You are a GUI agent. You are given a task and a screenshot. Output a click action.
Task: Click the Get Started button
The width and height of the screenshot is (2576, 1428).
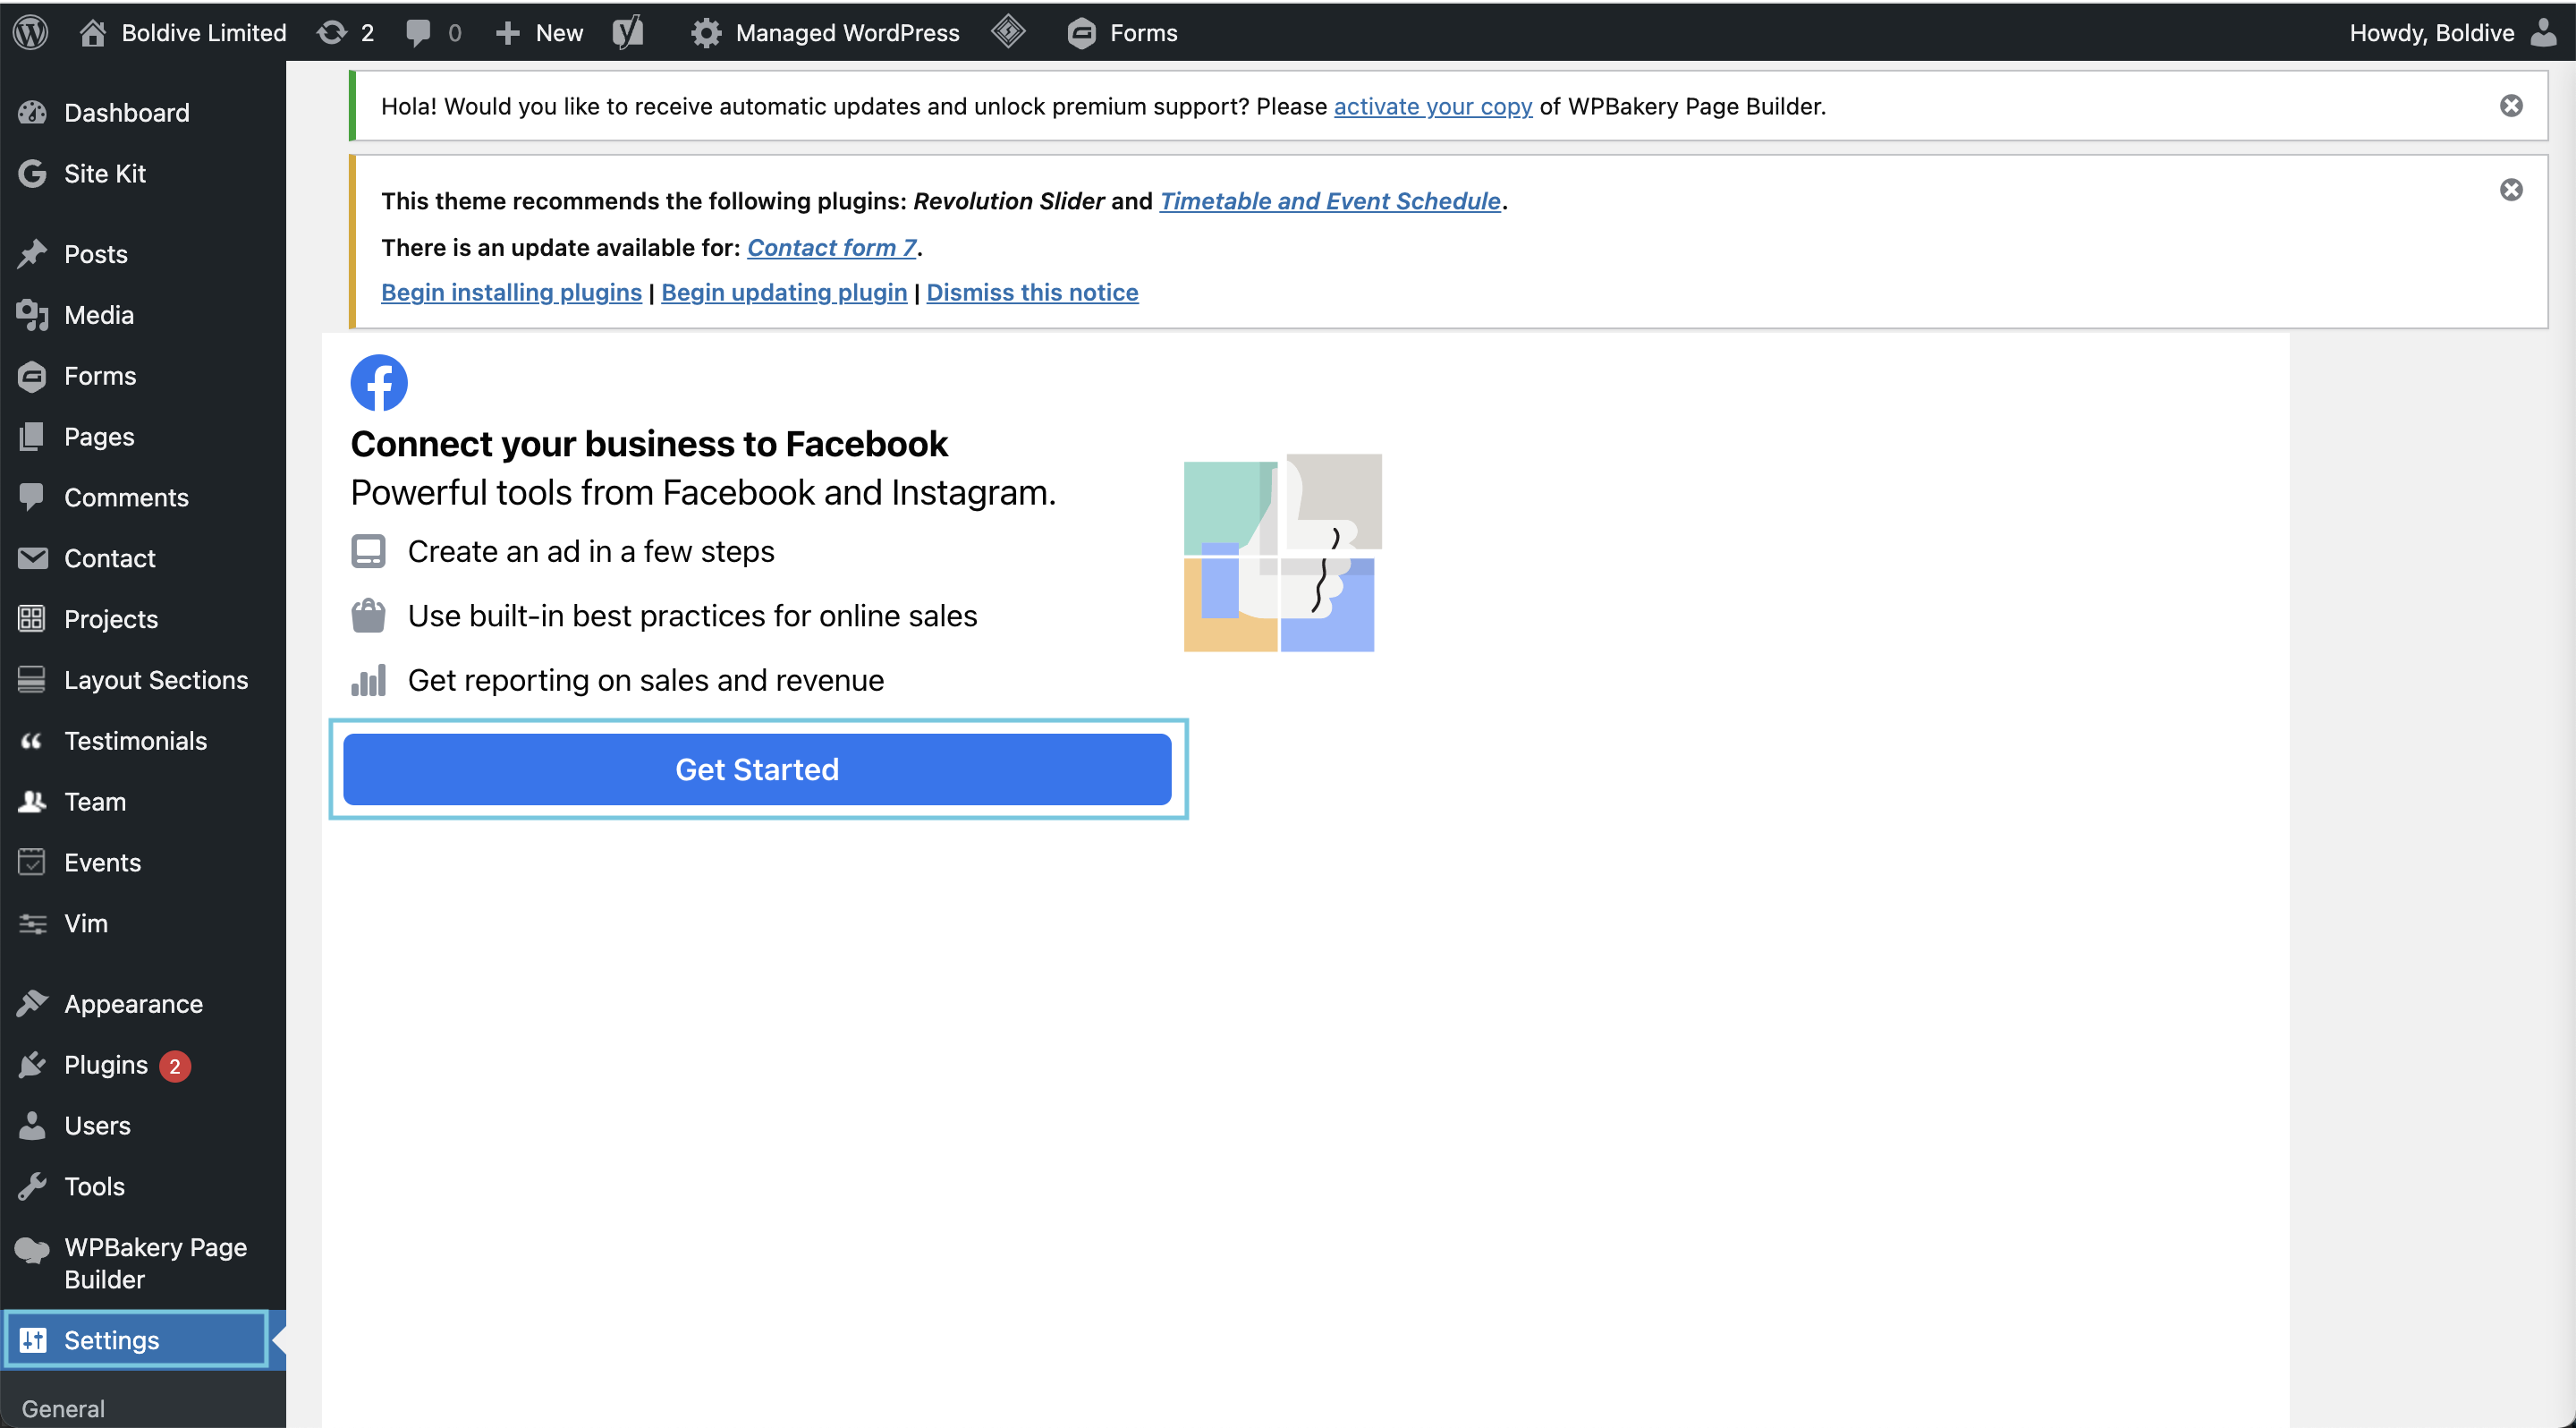(756, 769)
